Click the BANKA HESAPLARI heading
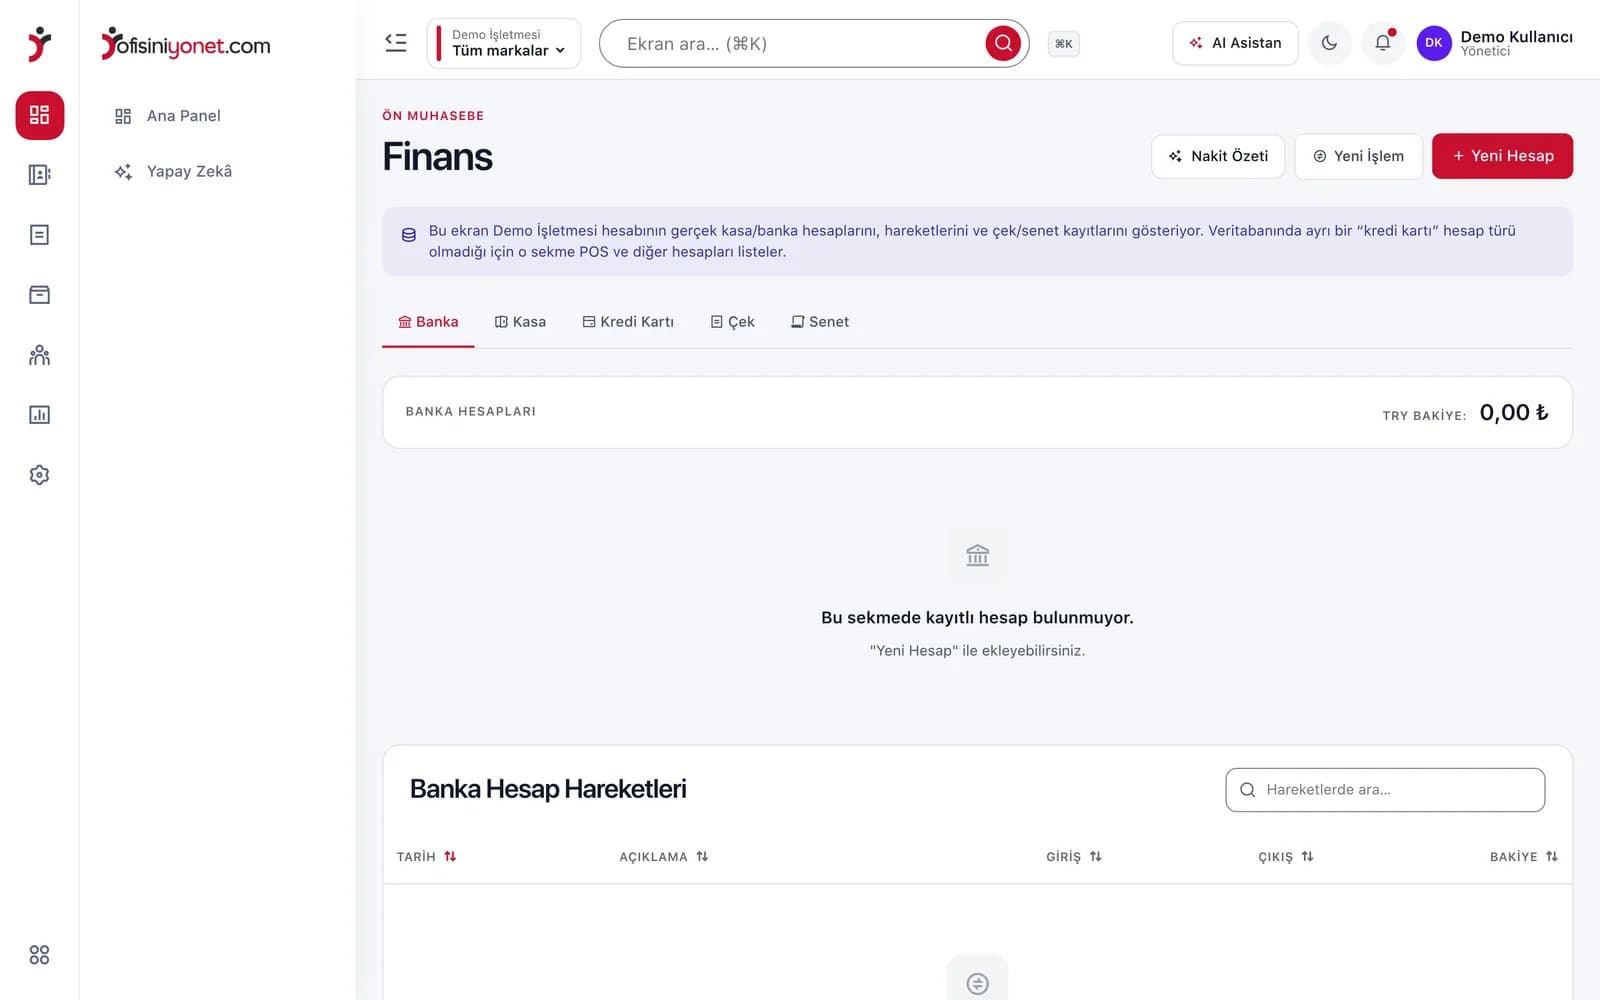Screen dimensions: 1600x1000 [x=471, y=411]
